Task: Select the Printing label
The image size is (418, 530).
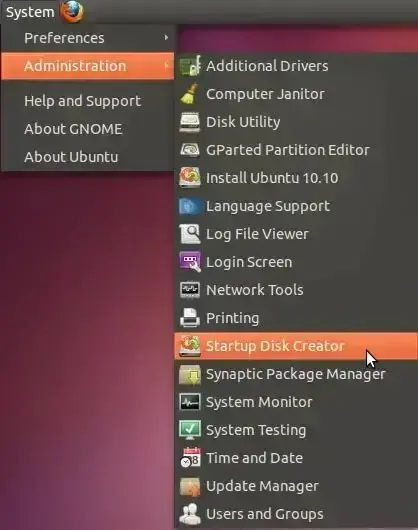Action: coord(232,318)
